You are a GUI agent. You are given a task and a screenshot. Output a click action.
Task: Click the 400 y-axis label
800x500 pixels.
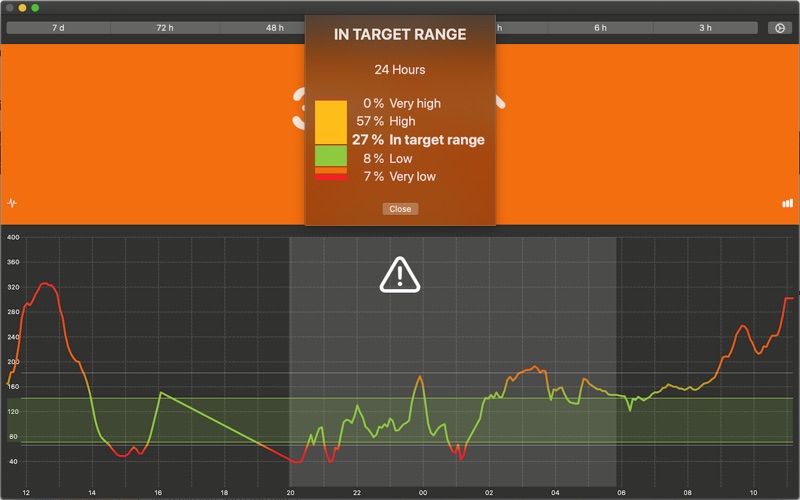click(x=13, y=237)
